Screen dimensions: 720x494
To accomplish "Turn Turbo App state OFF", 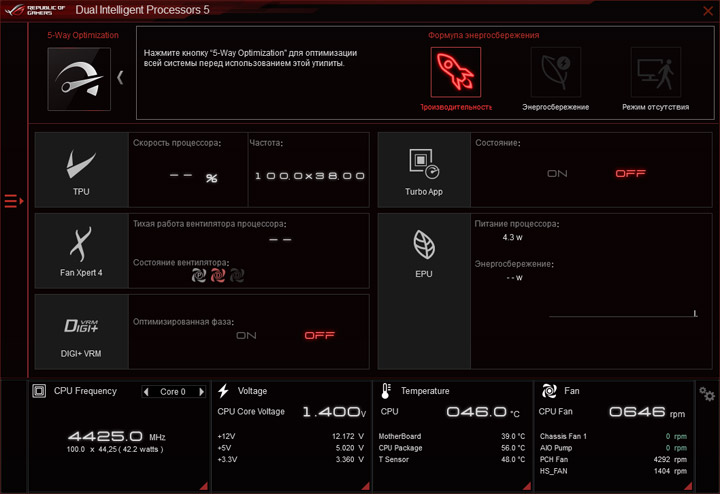I will [x=630, y=174].
